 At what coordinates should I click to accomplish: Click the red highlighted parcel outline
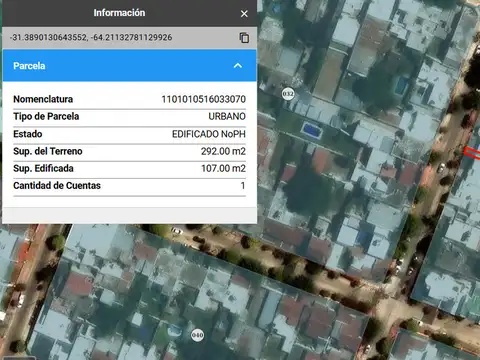click(x=472, y=152)
